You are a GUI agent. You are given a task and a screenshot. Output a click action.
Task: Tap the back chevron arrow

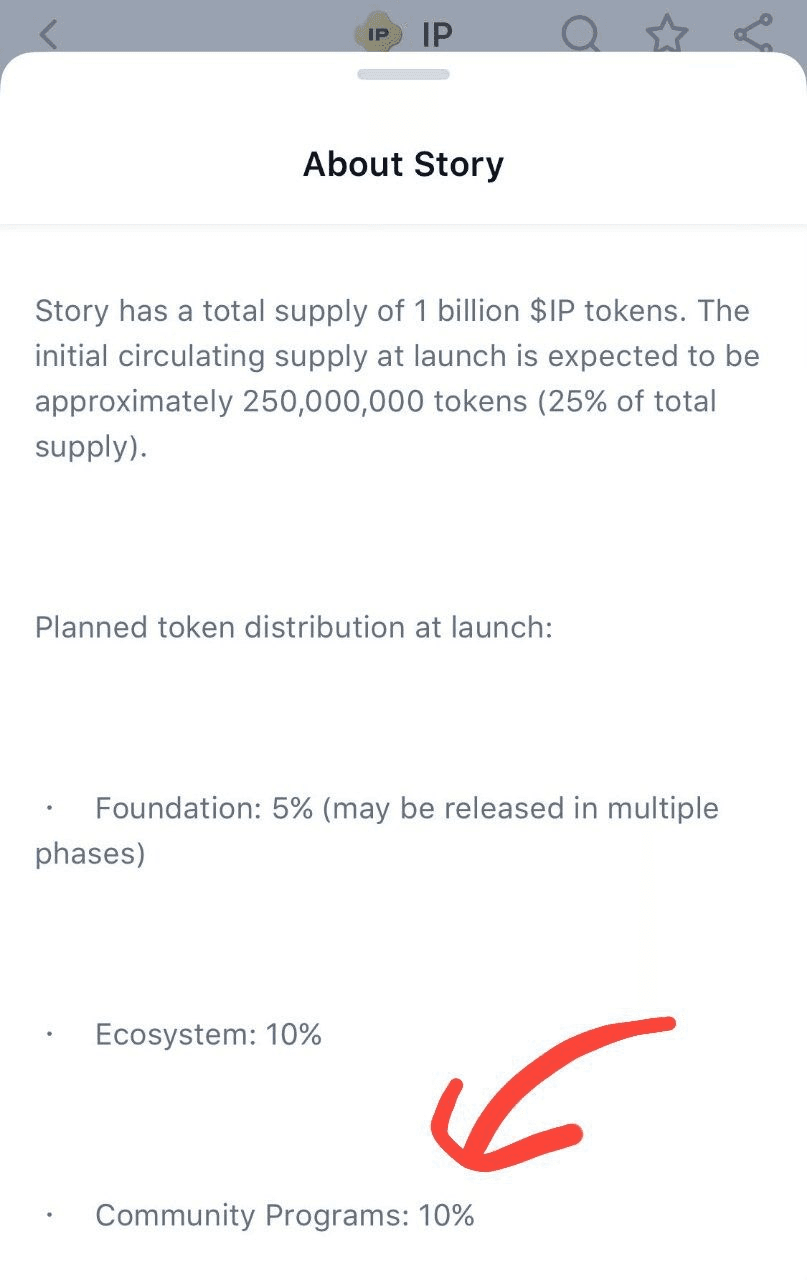click(48, 34)
